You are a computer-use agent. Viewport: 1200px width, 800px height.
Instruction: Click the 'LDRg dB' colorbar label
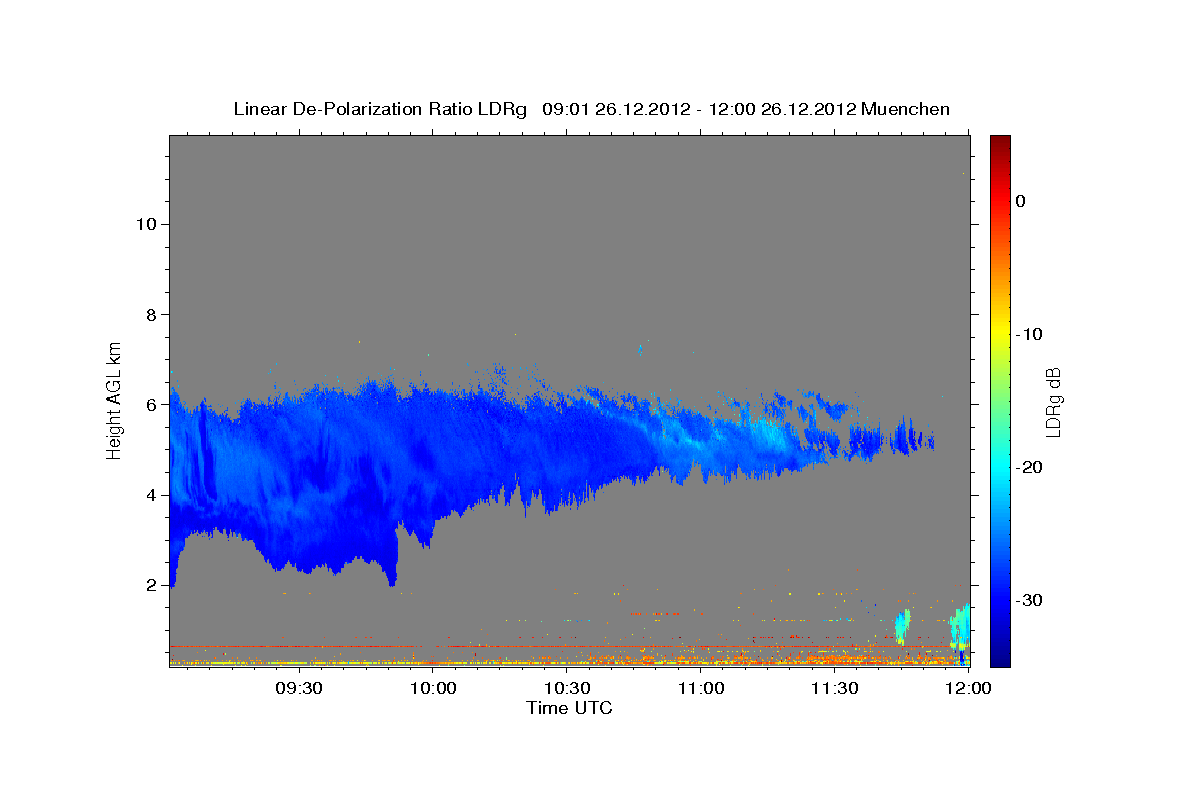pyautogui.click(x=1052, y=402)
